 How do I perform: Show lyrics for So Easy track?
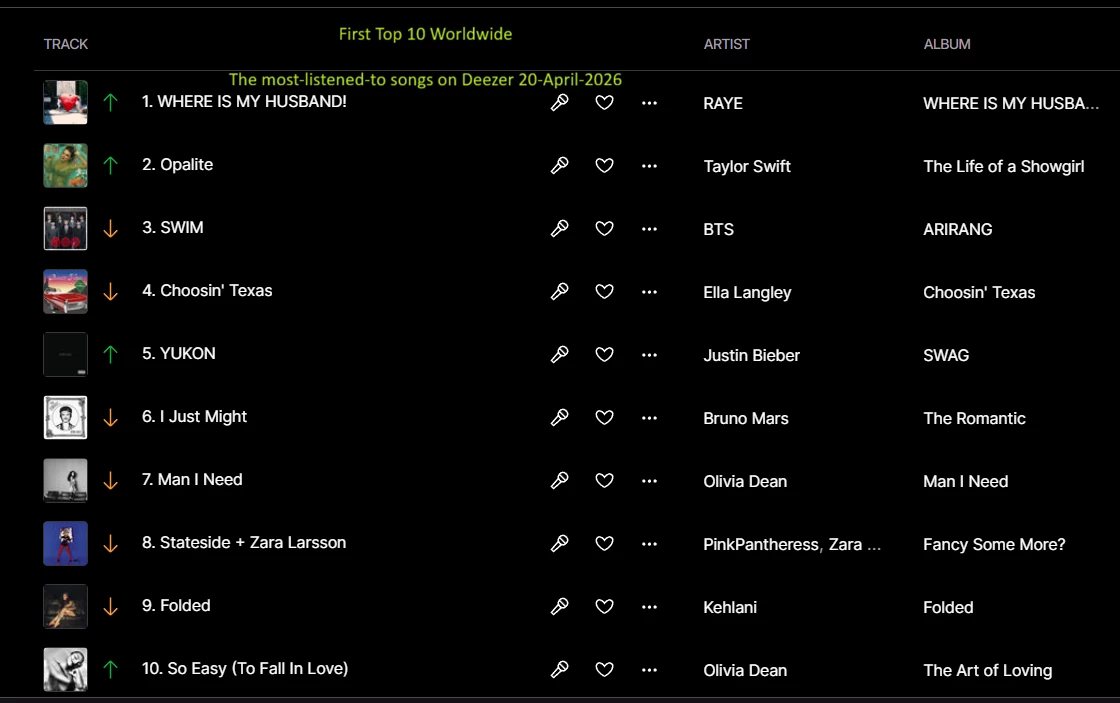(560, 669)
